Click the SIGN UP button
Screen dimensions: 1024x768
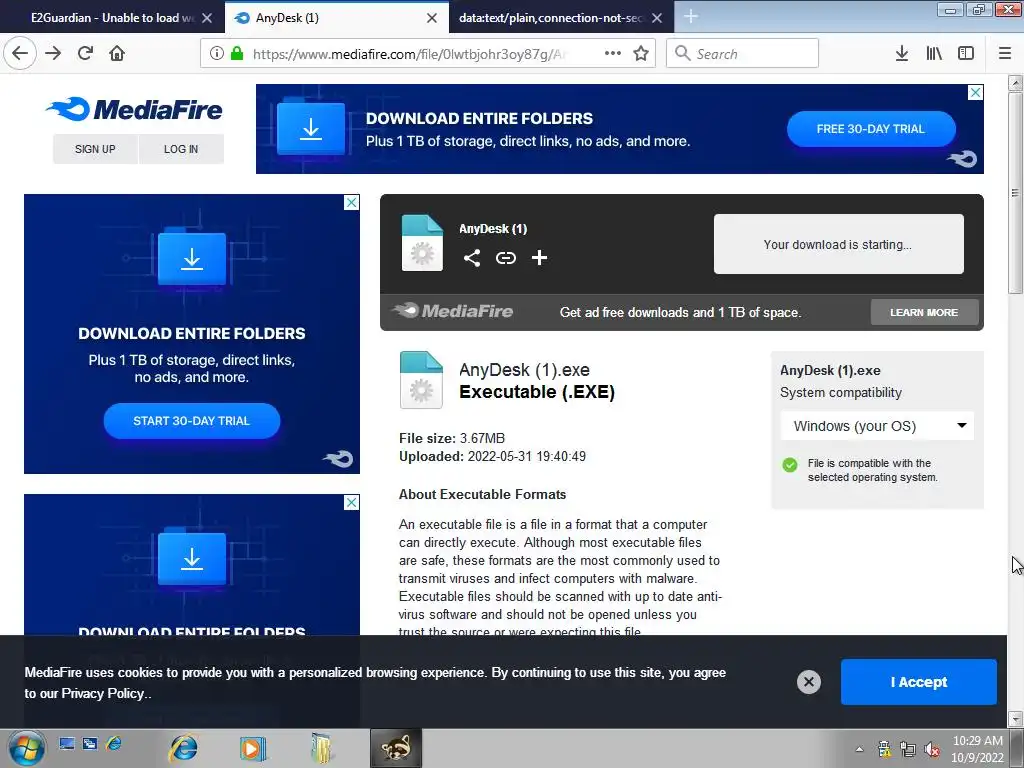click(x=95, y=149)
